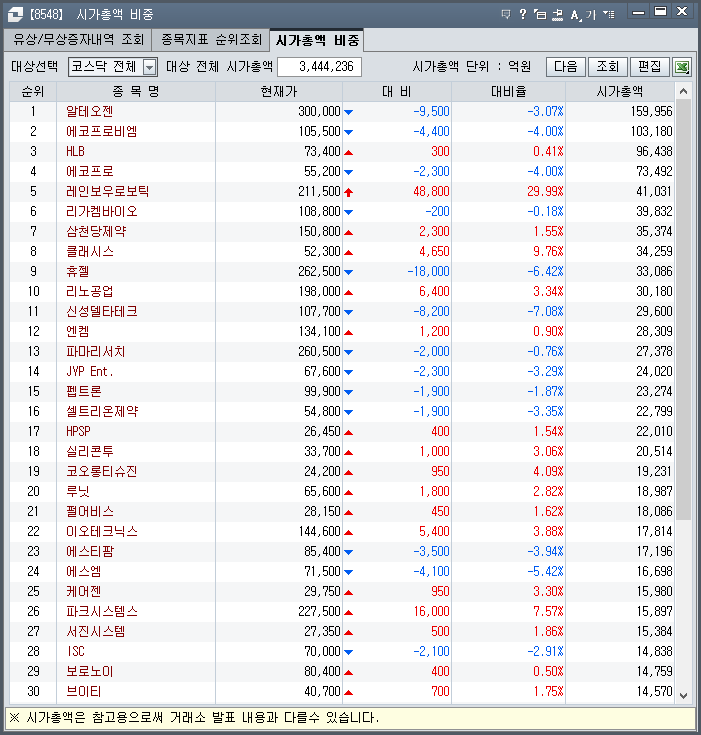Select stock 신성델타테크
Image resolution: width=701 pixels, height=735 pixels.
(101, 312)
